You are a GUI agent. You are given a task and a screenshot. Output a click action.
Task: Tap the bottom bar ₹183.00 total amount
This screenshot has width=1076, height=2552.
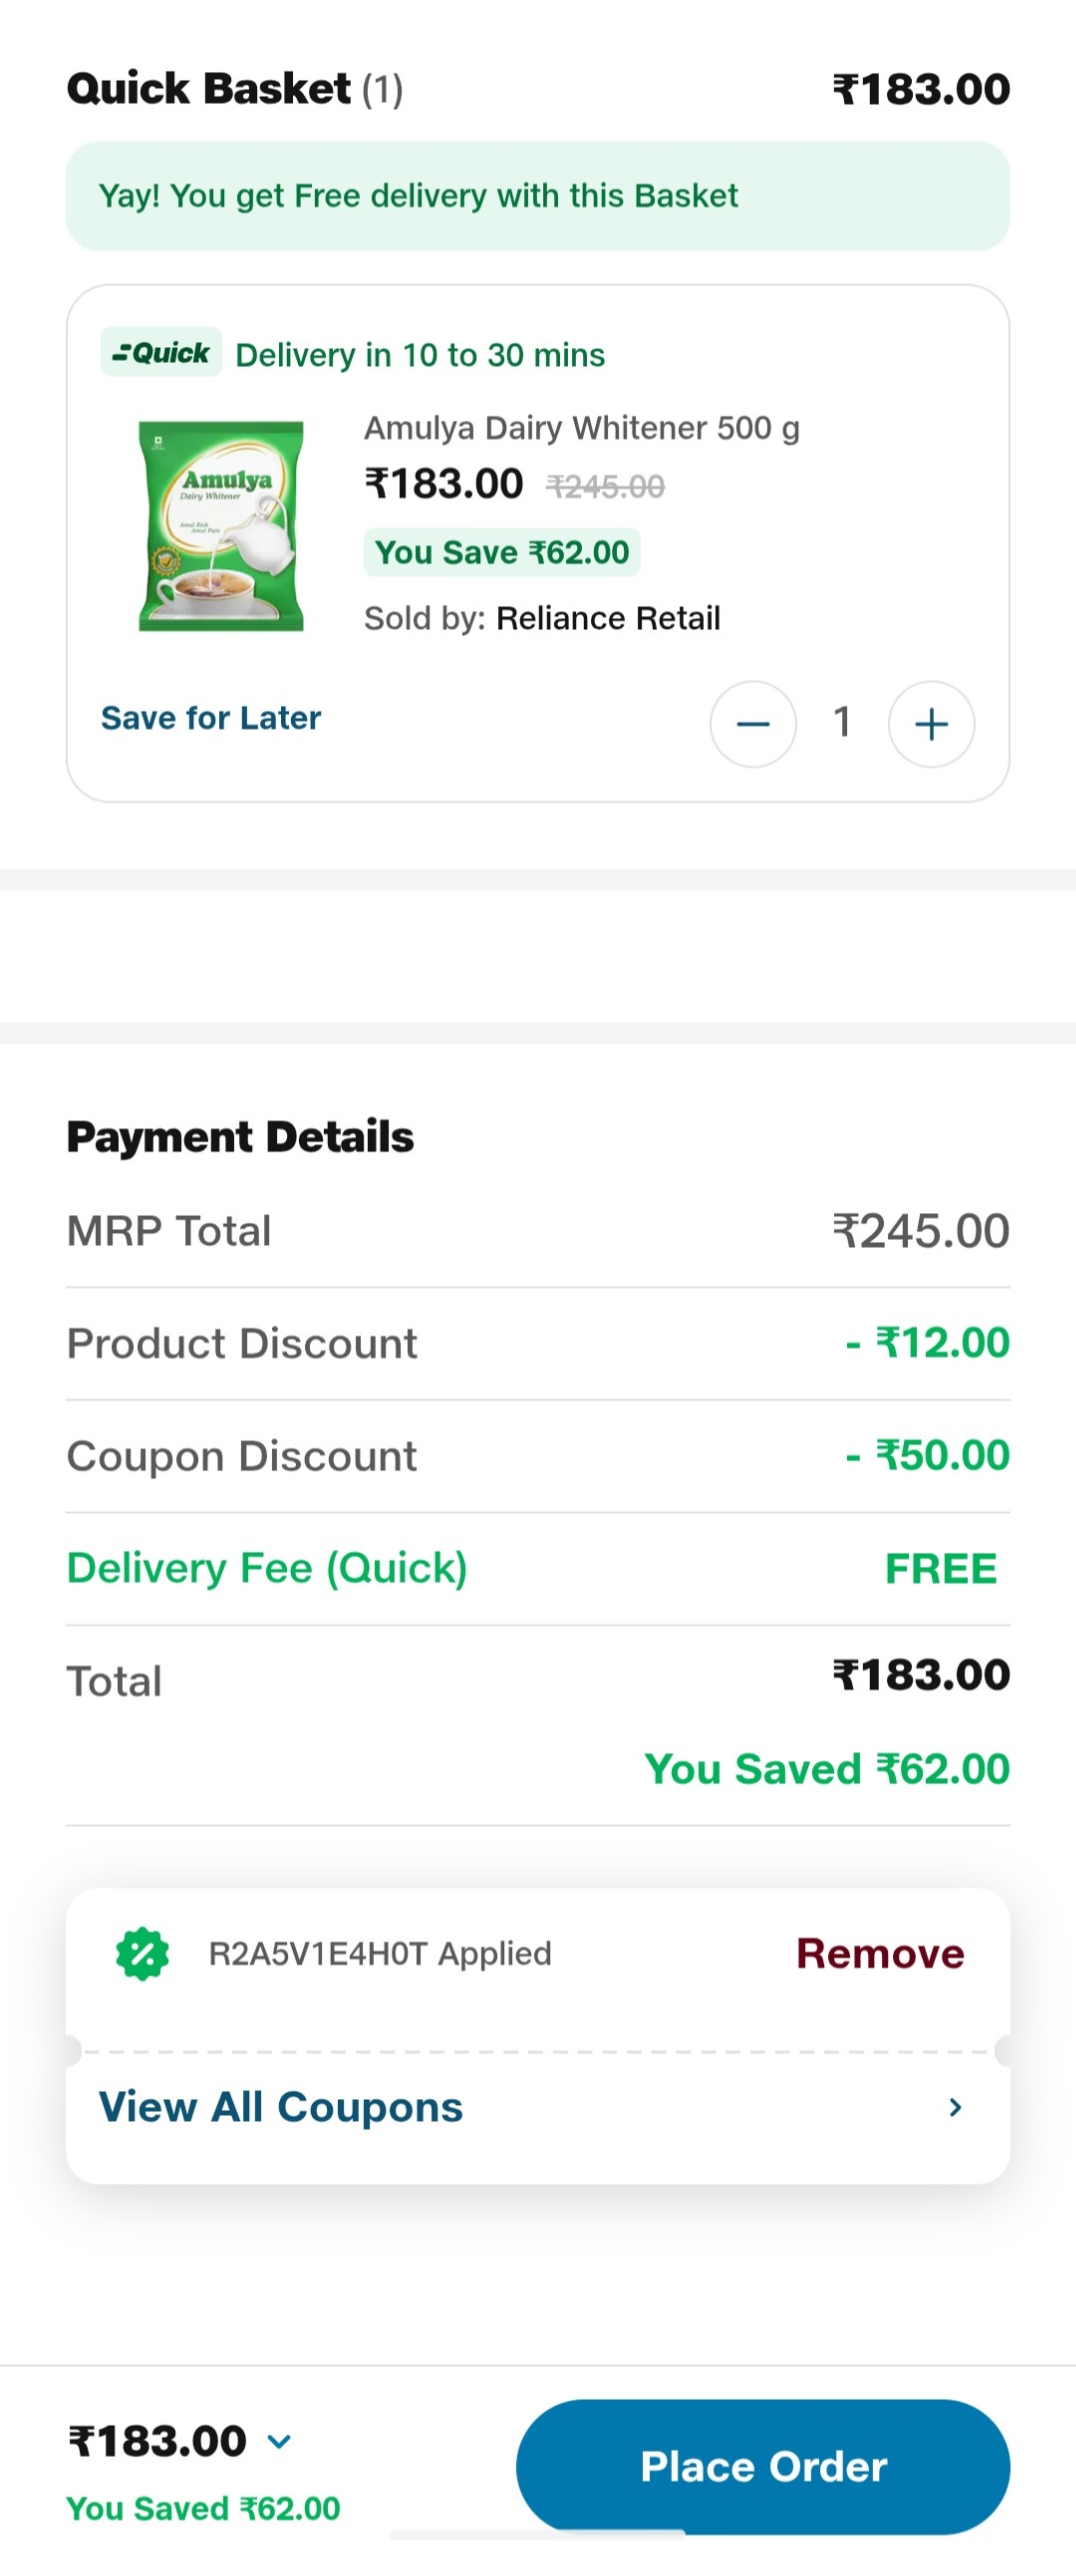157,2441
